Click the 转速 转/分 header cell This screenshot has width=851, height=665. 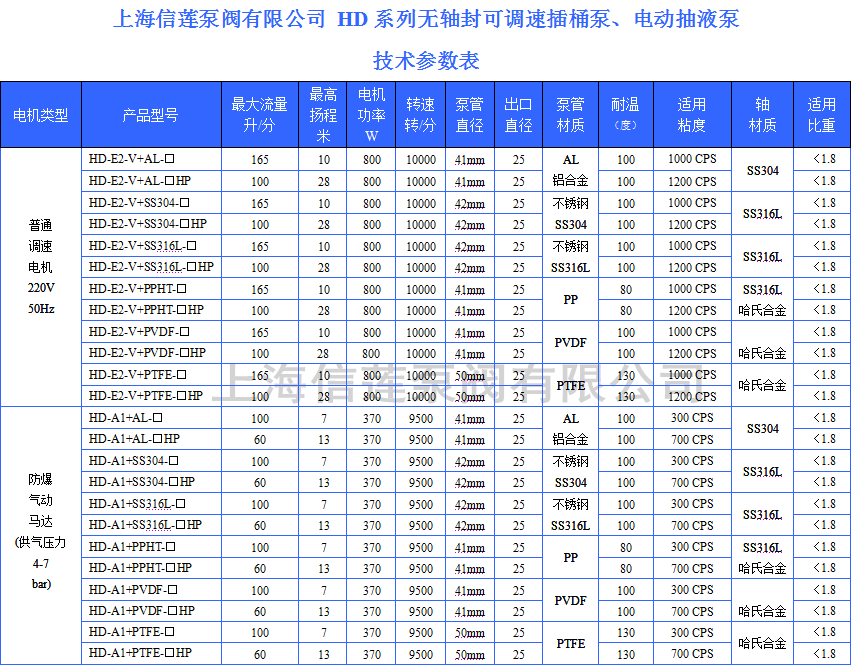[421, 115]
